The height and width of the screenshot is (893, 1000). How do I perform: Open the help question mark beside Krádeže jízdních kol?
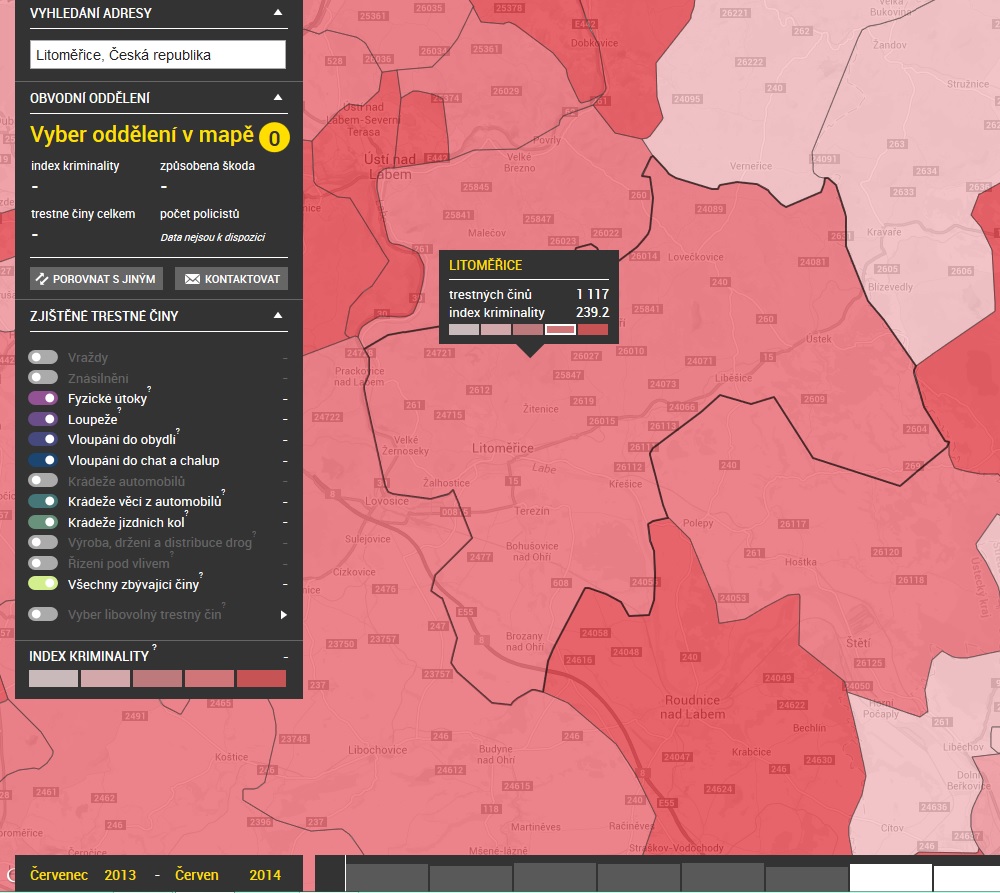tap(186, 515)
